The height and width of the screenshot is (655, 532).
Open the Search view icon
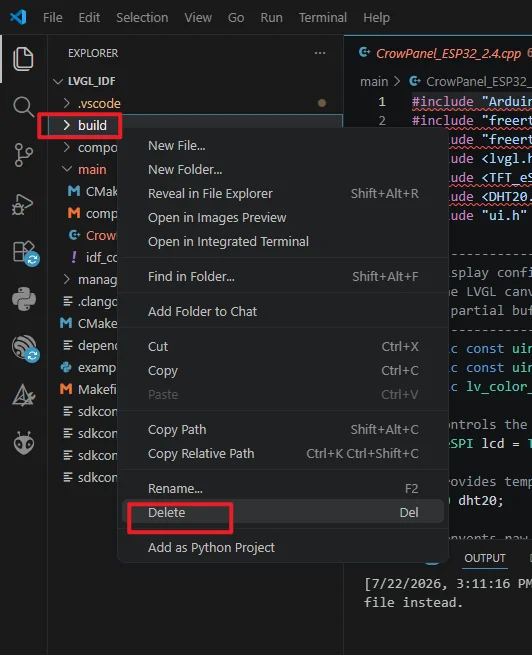(x=23, y=107)
